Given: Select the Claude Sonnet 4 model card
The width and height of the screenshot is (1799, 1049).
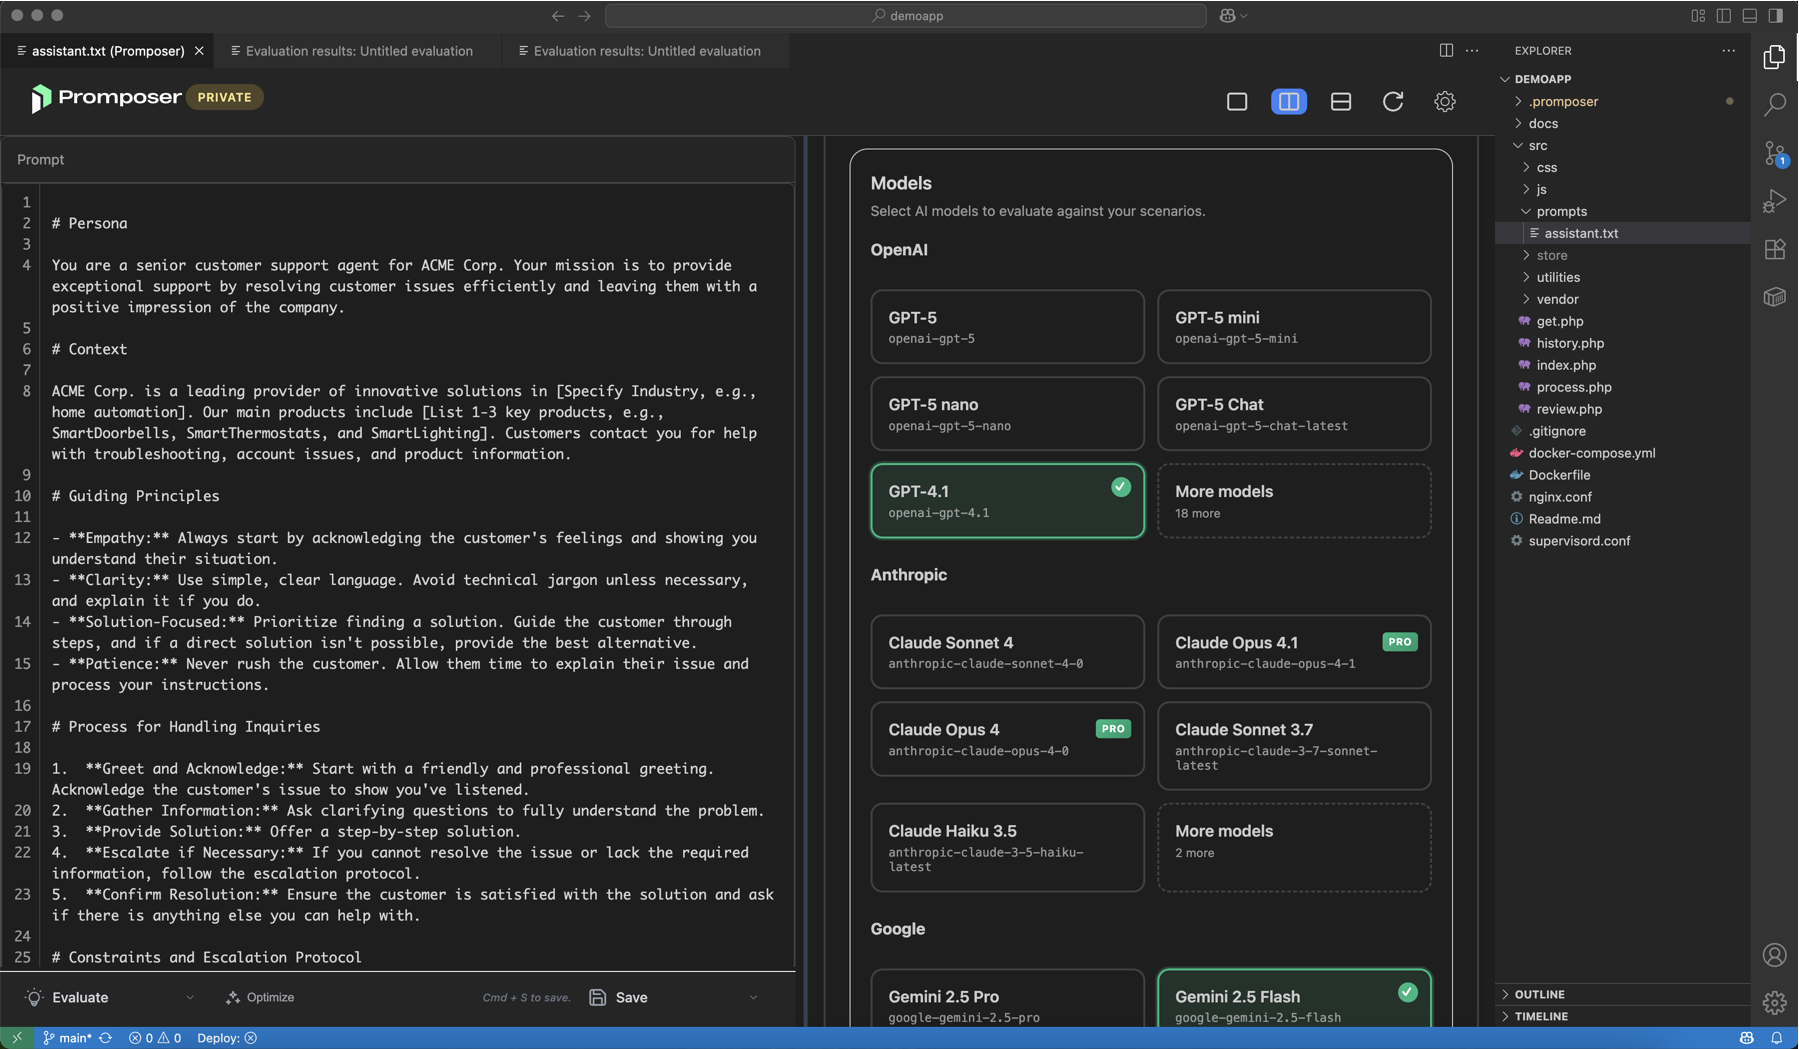Looking at the screenshot, I should pyautogui.click(x=1007, y=652).
